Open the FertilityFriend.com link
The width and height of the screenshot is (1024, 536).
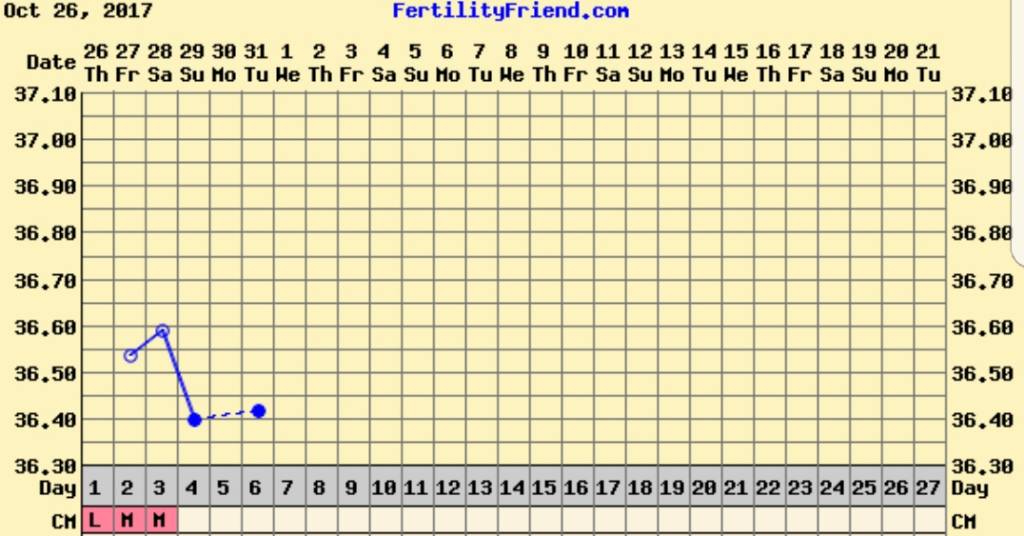510,12
